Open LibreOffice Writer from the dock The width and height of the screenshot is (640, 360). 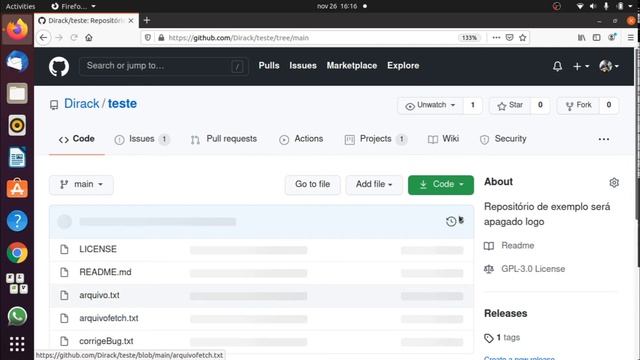(x=17, y=157)
